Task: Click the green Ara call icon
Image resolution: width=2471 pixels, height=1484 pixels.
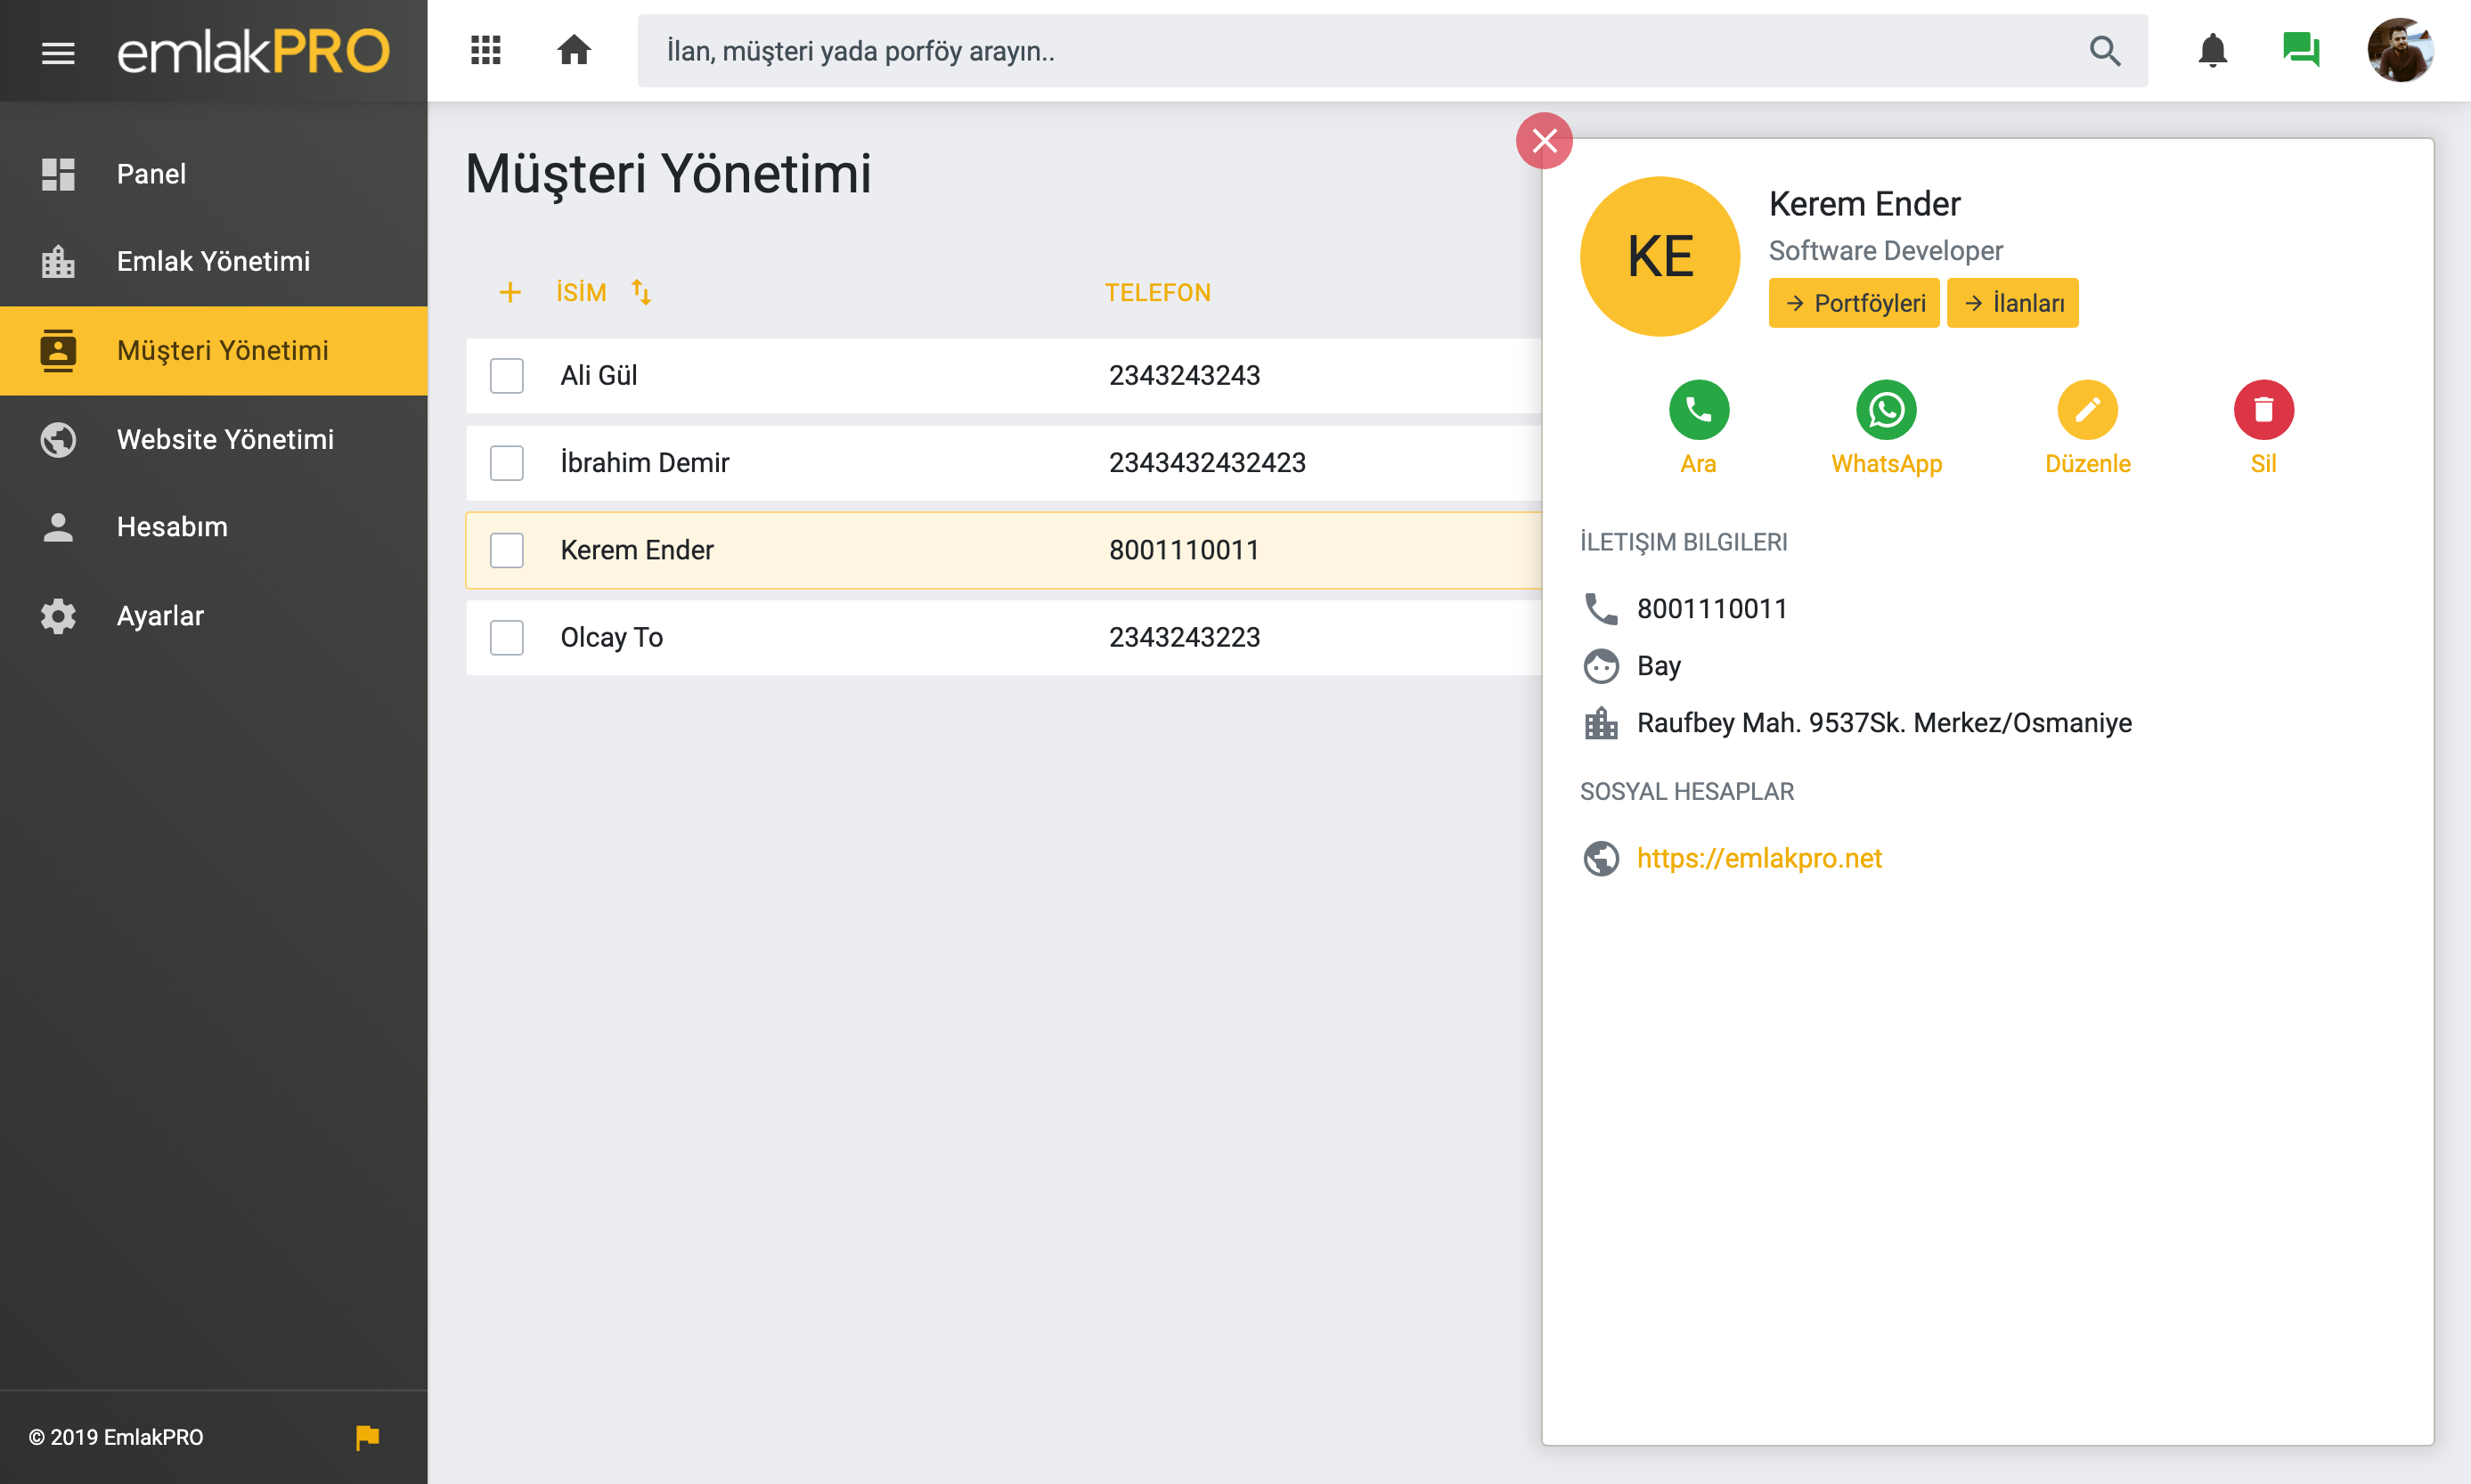Action: coord(1698,410)
